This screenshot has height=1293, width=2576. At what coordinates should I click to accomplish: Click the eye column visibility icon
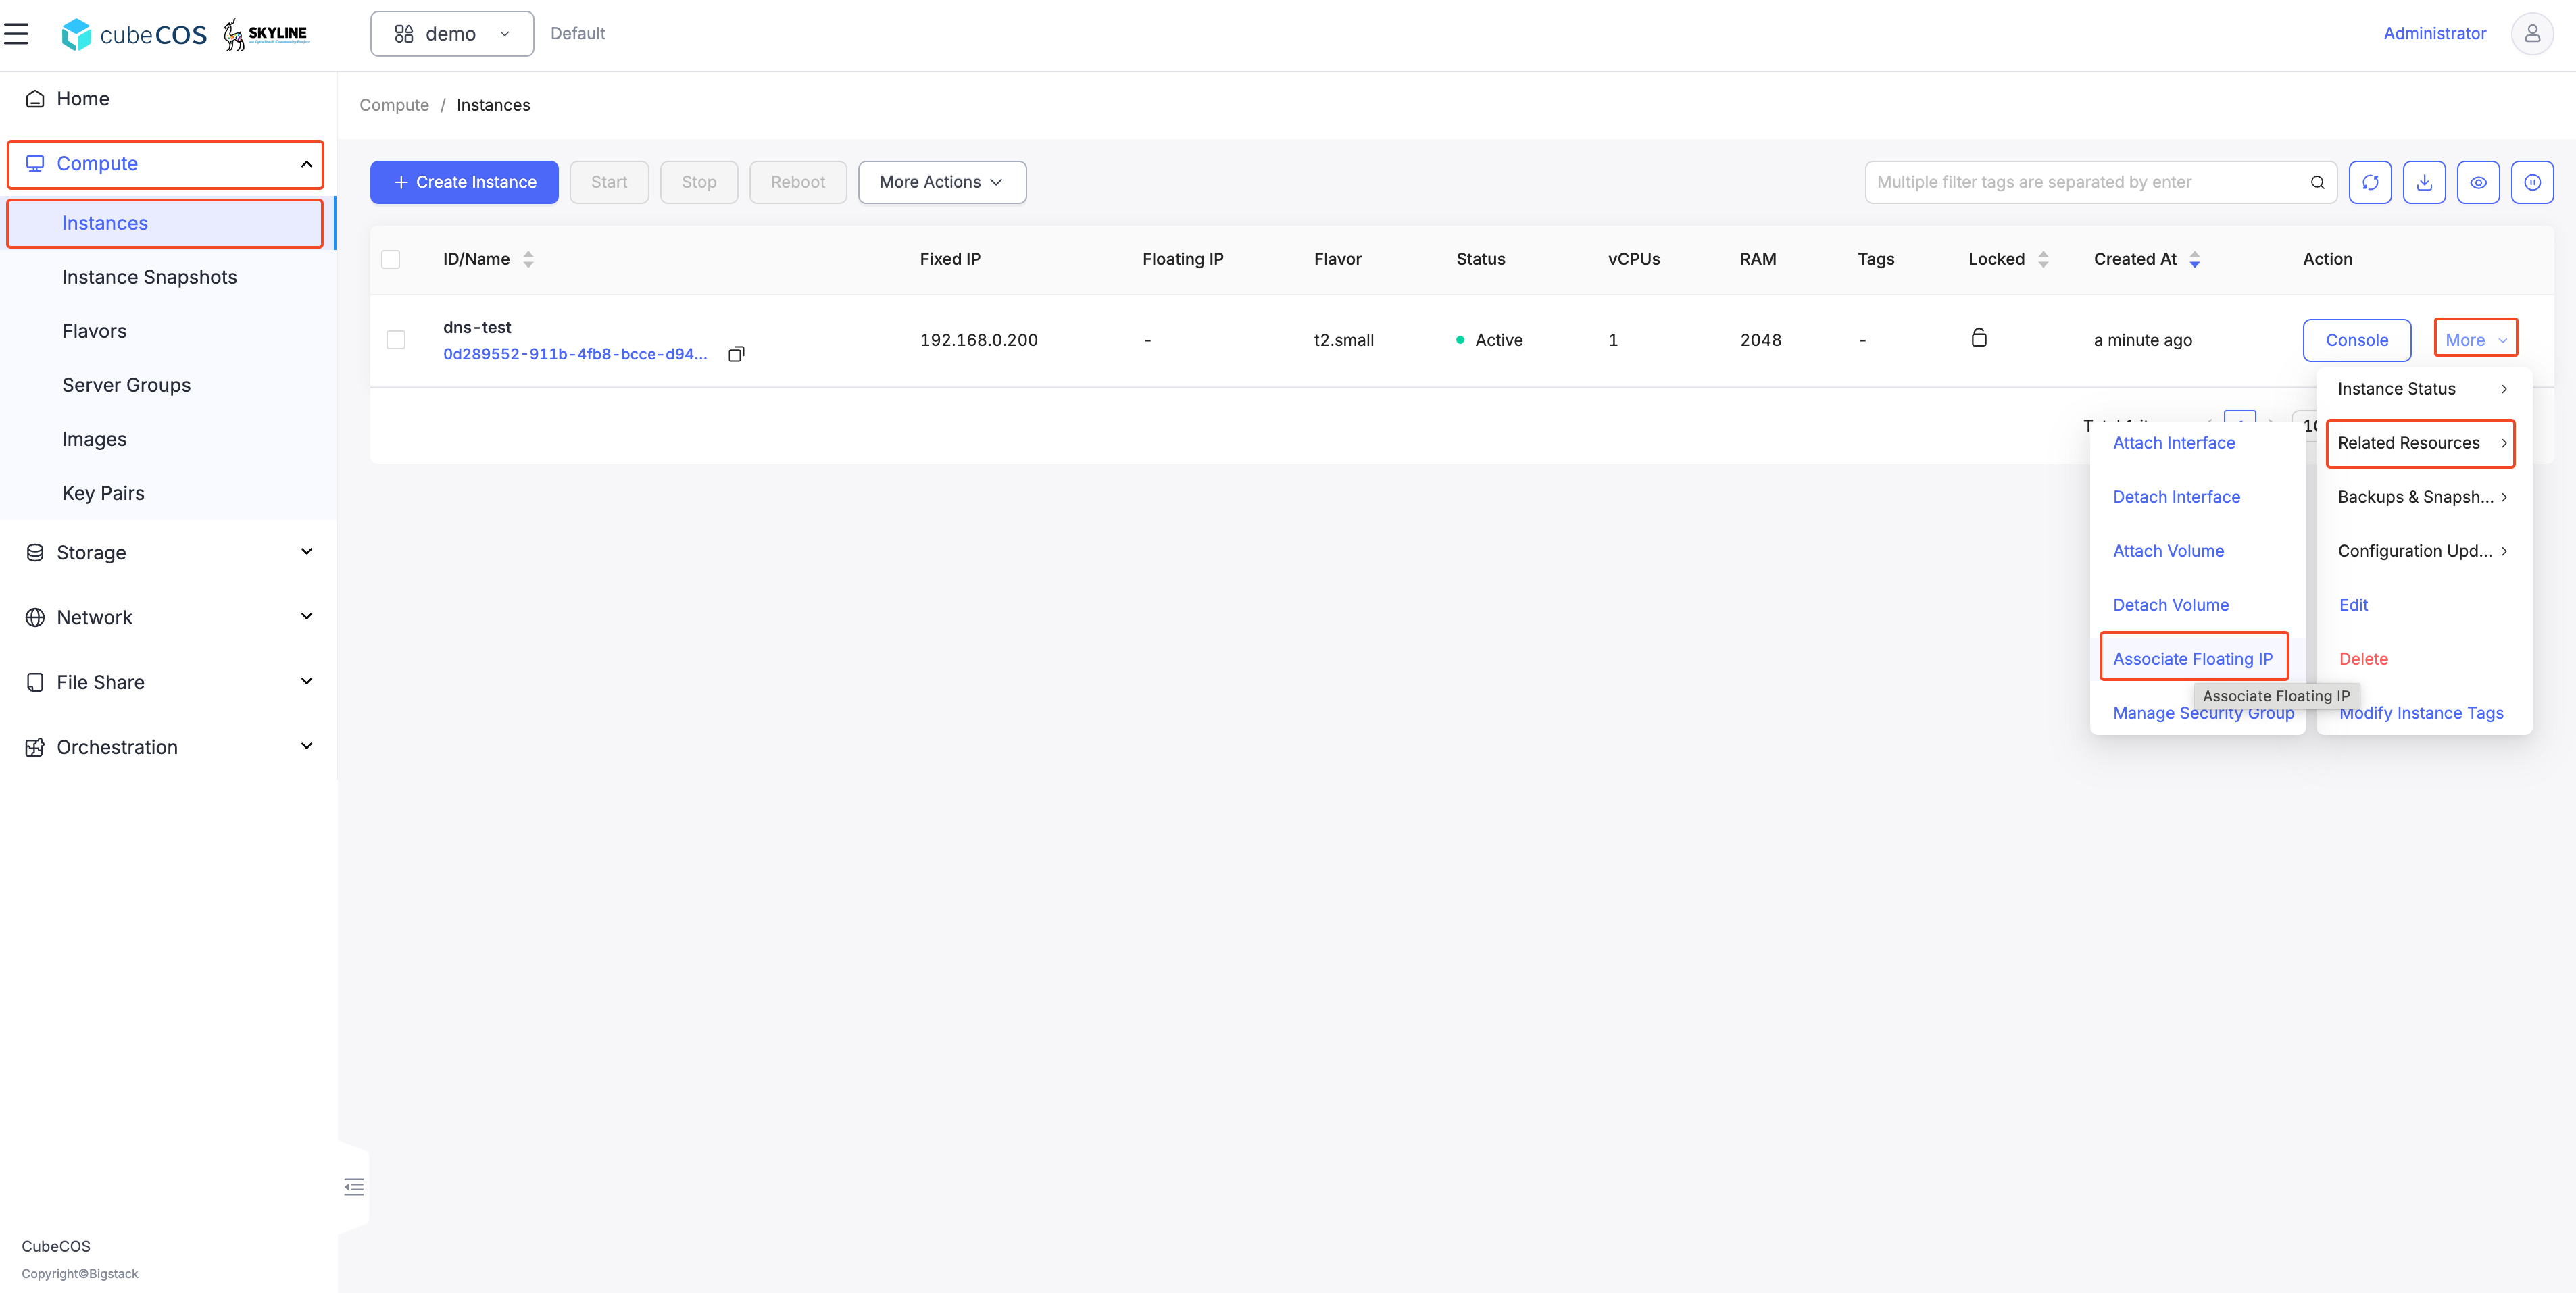tap(2478, 182)
